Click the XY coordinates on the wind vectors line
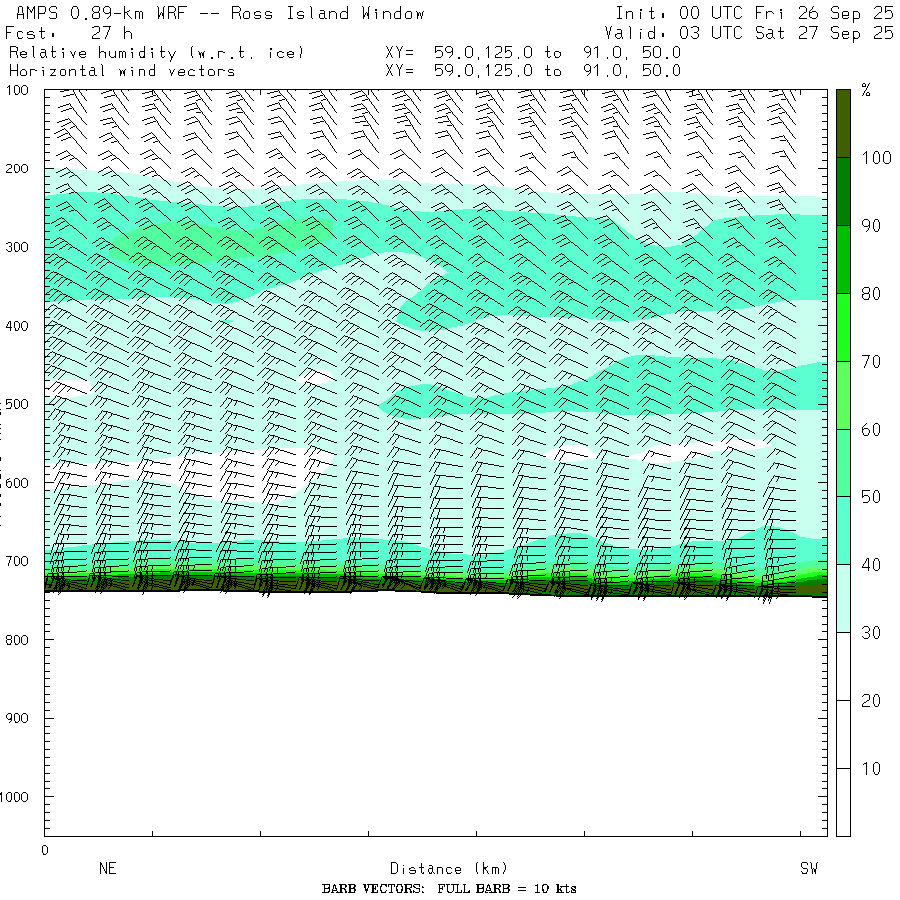Screen dimensions: 900x900 click(x=533, y=71)
